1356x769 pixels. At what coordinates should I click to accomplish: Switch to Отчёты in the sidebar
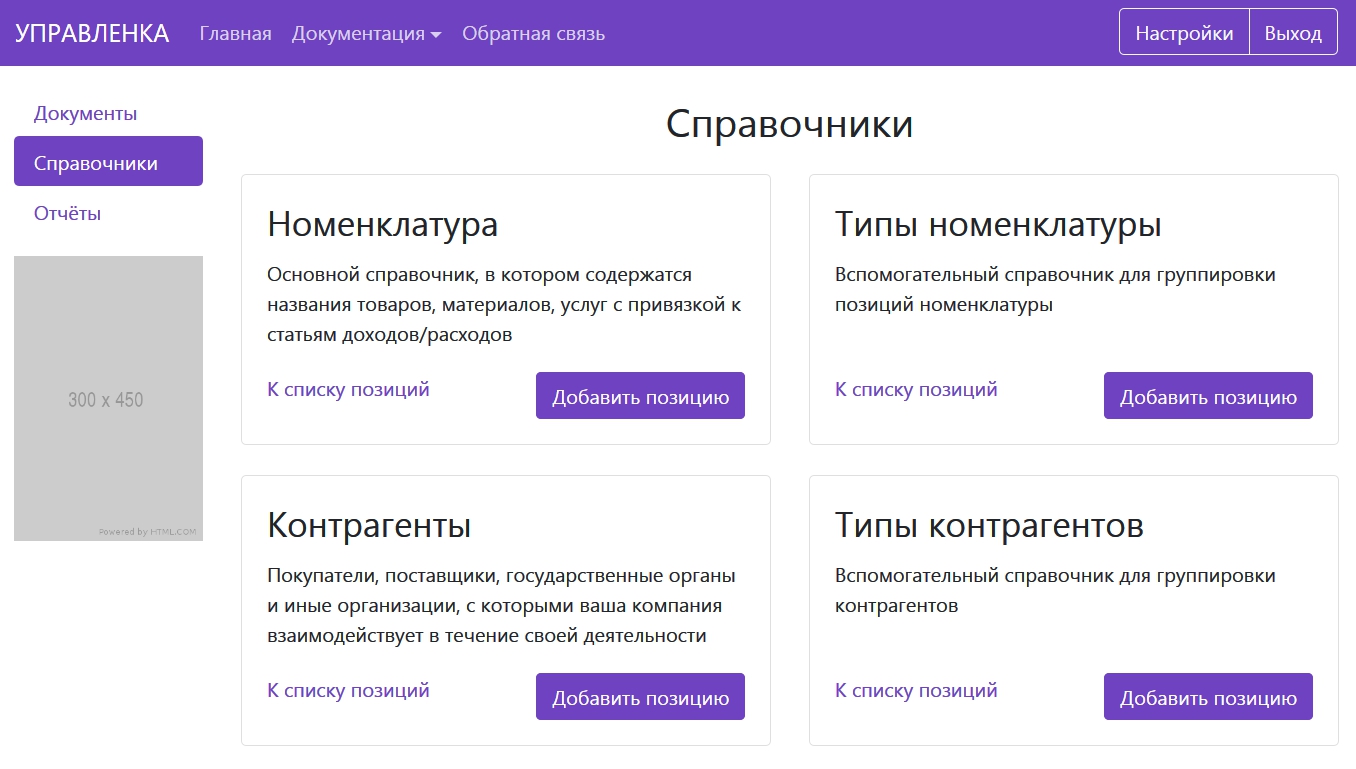coord(67,213)
